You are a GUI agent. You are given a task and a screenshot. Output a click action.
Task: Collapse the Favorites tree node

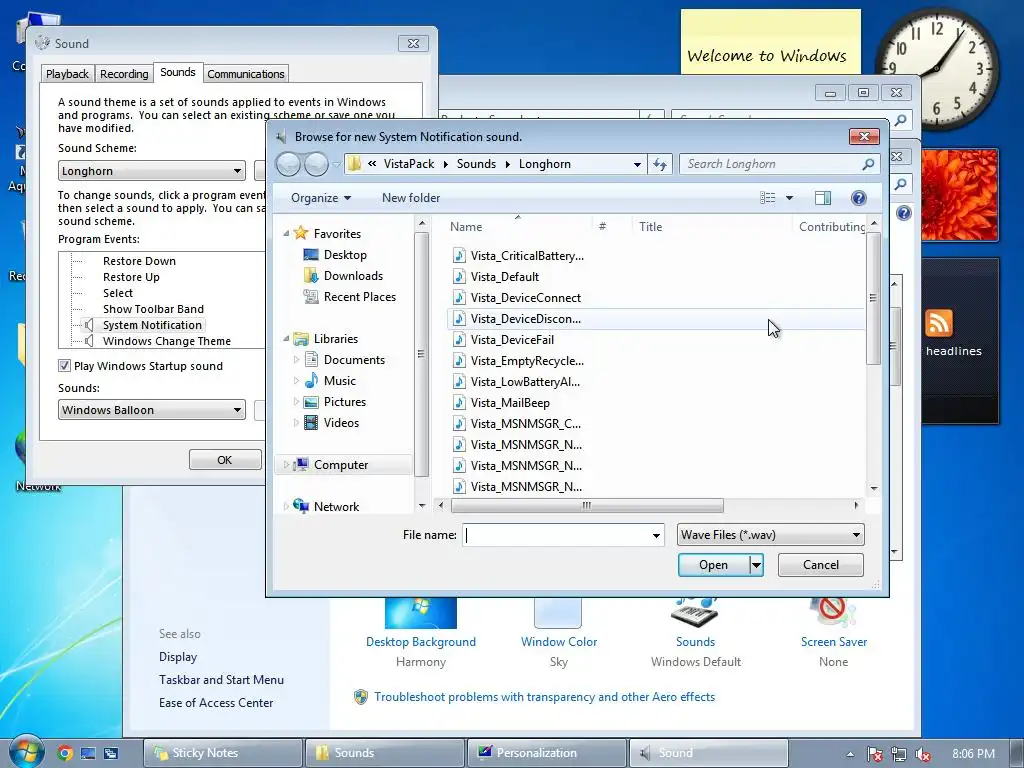286,233
